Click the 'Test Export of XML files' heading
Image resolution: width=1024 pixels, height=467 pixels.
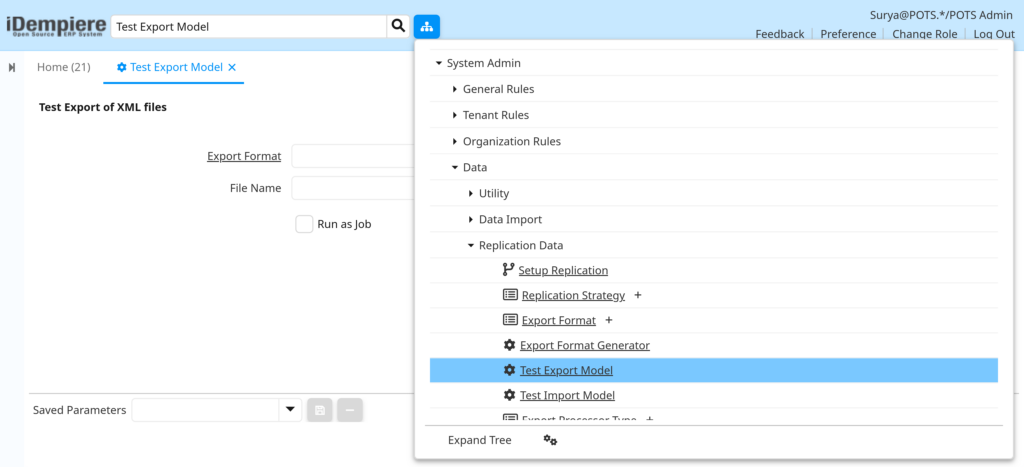103,107
